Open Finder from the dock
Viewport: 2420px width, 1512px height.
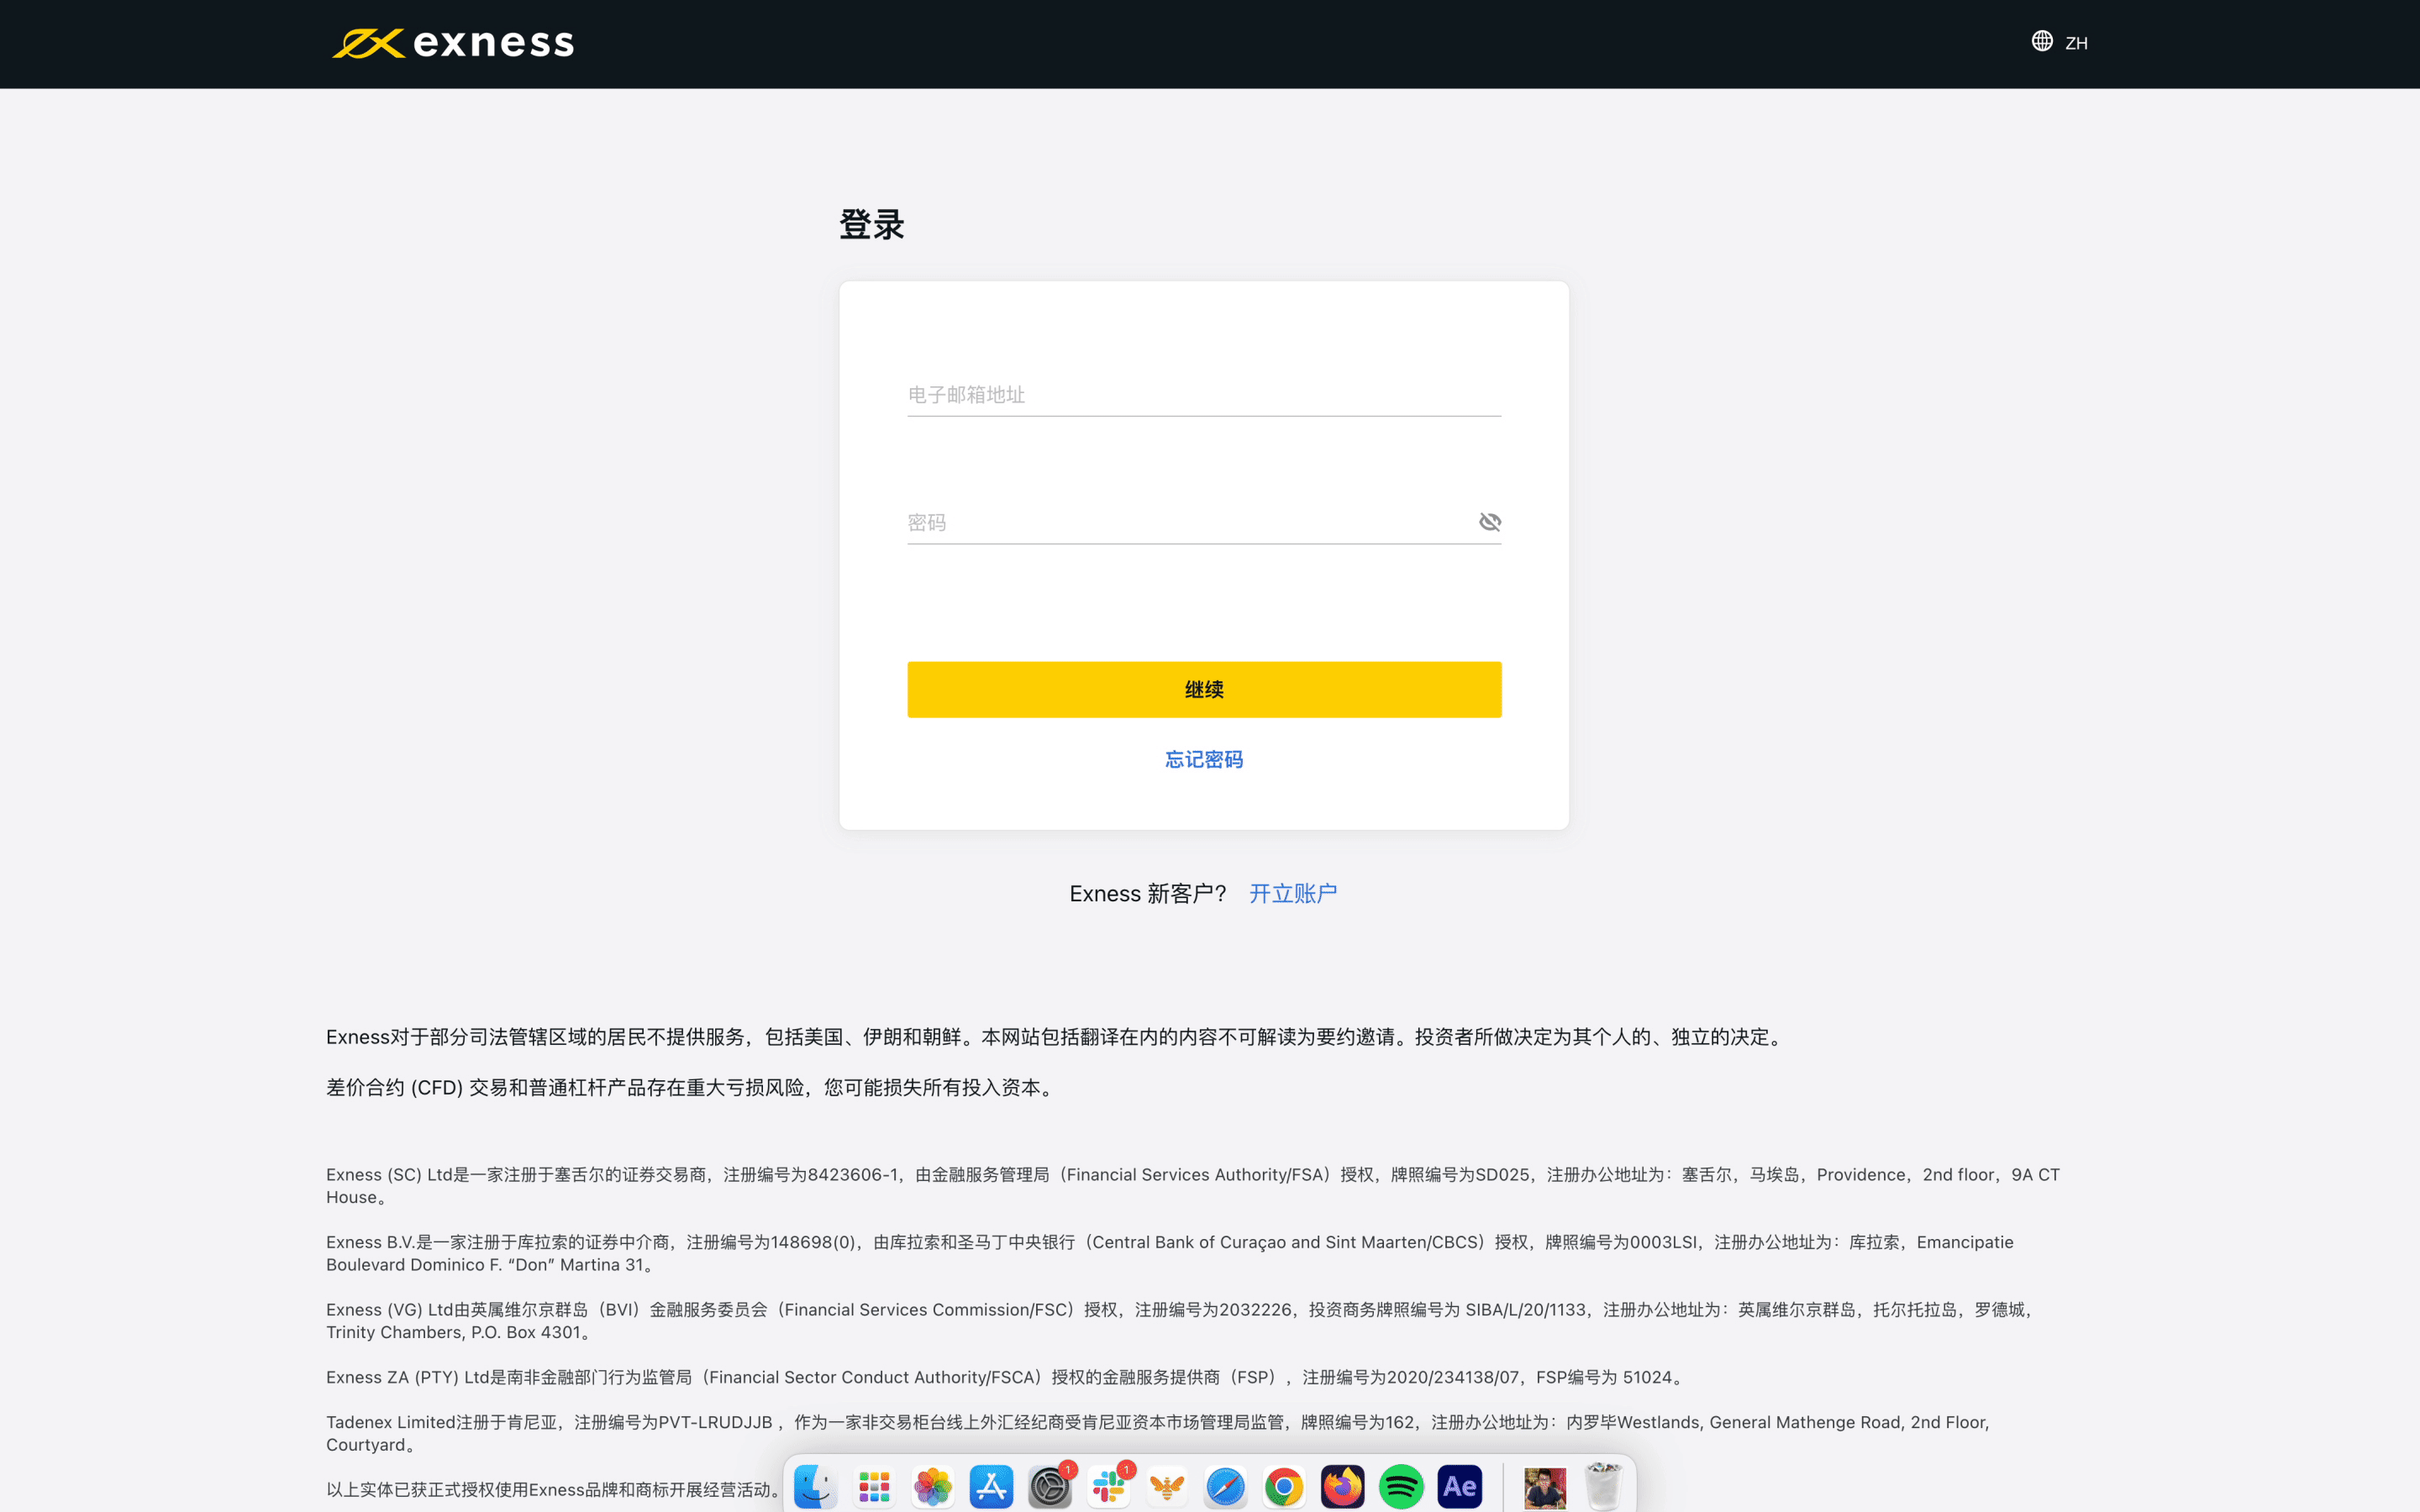click(815, 1487)
